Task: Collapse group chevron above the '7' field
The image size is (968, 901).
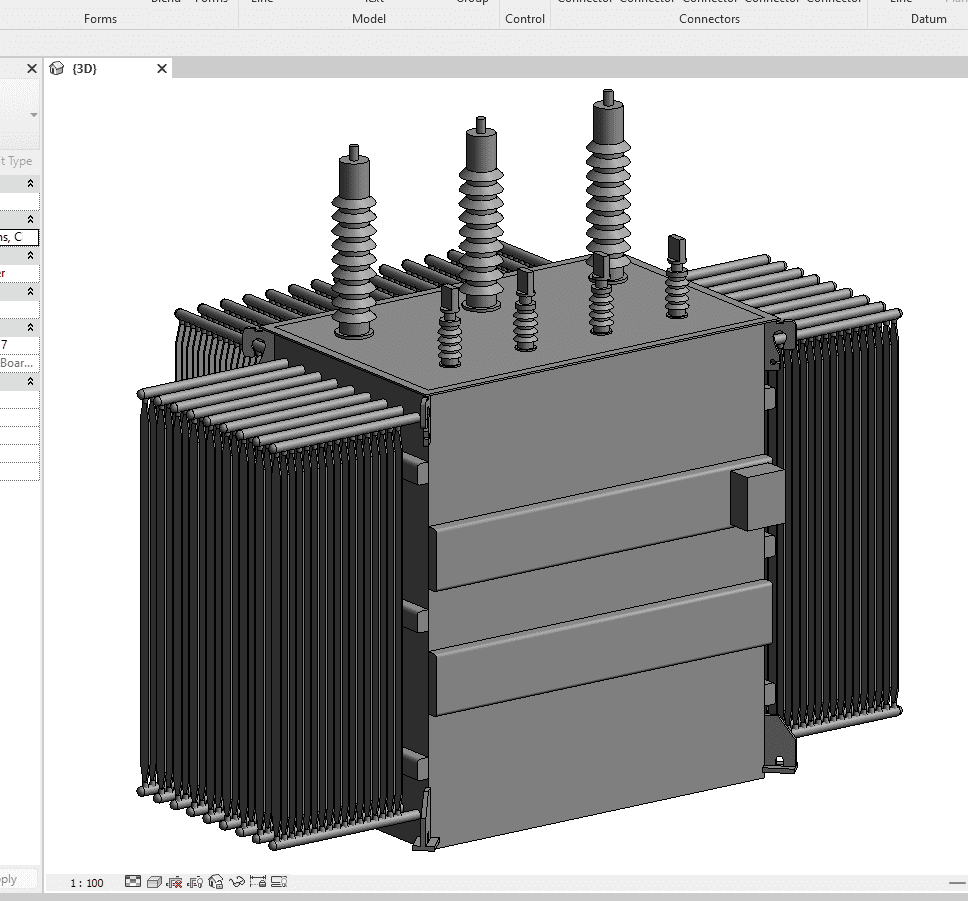Action: click(30, 327)
